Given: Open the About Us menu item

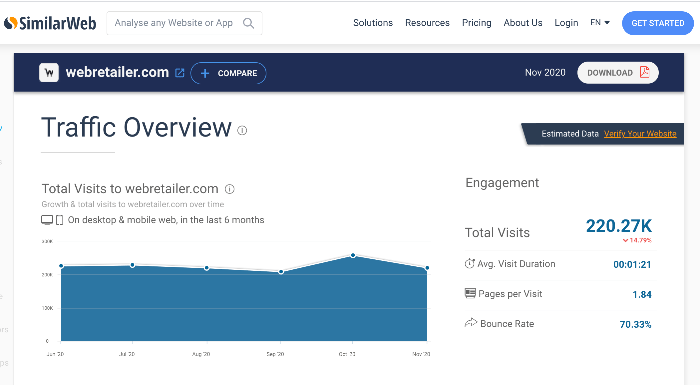Looking at the screenshot, I should tap(523, 23).
